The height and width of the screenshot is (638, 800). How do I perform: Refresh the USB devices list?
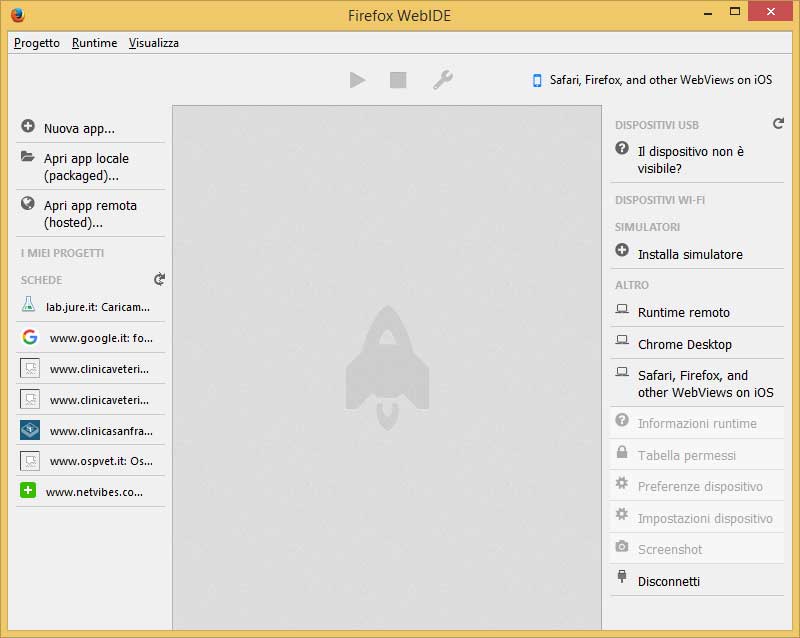(x=778, y=124)
